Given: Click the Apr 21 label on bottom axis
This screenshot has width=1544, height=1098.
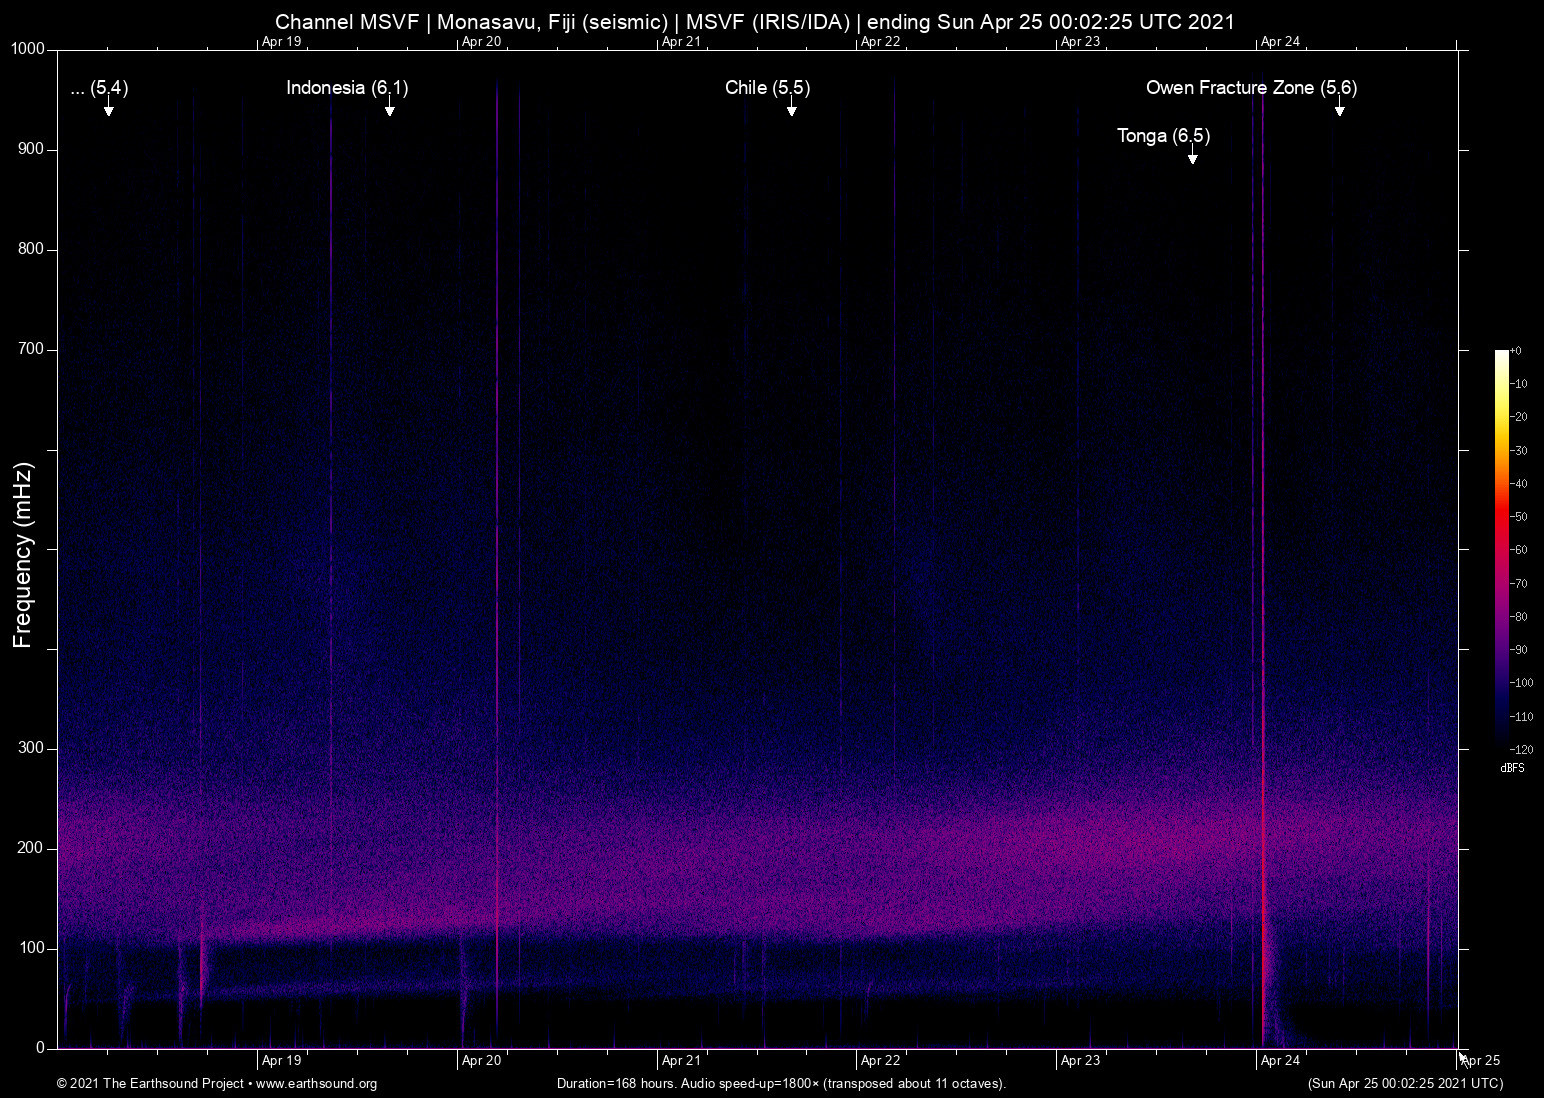Looking at the screenshot, I should pos(681,1060).
